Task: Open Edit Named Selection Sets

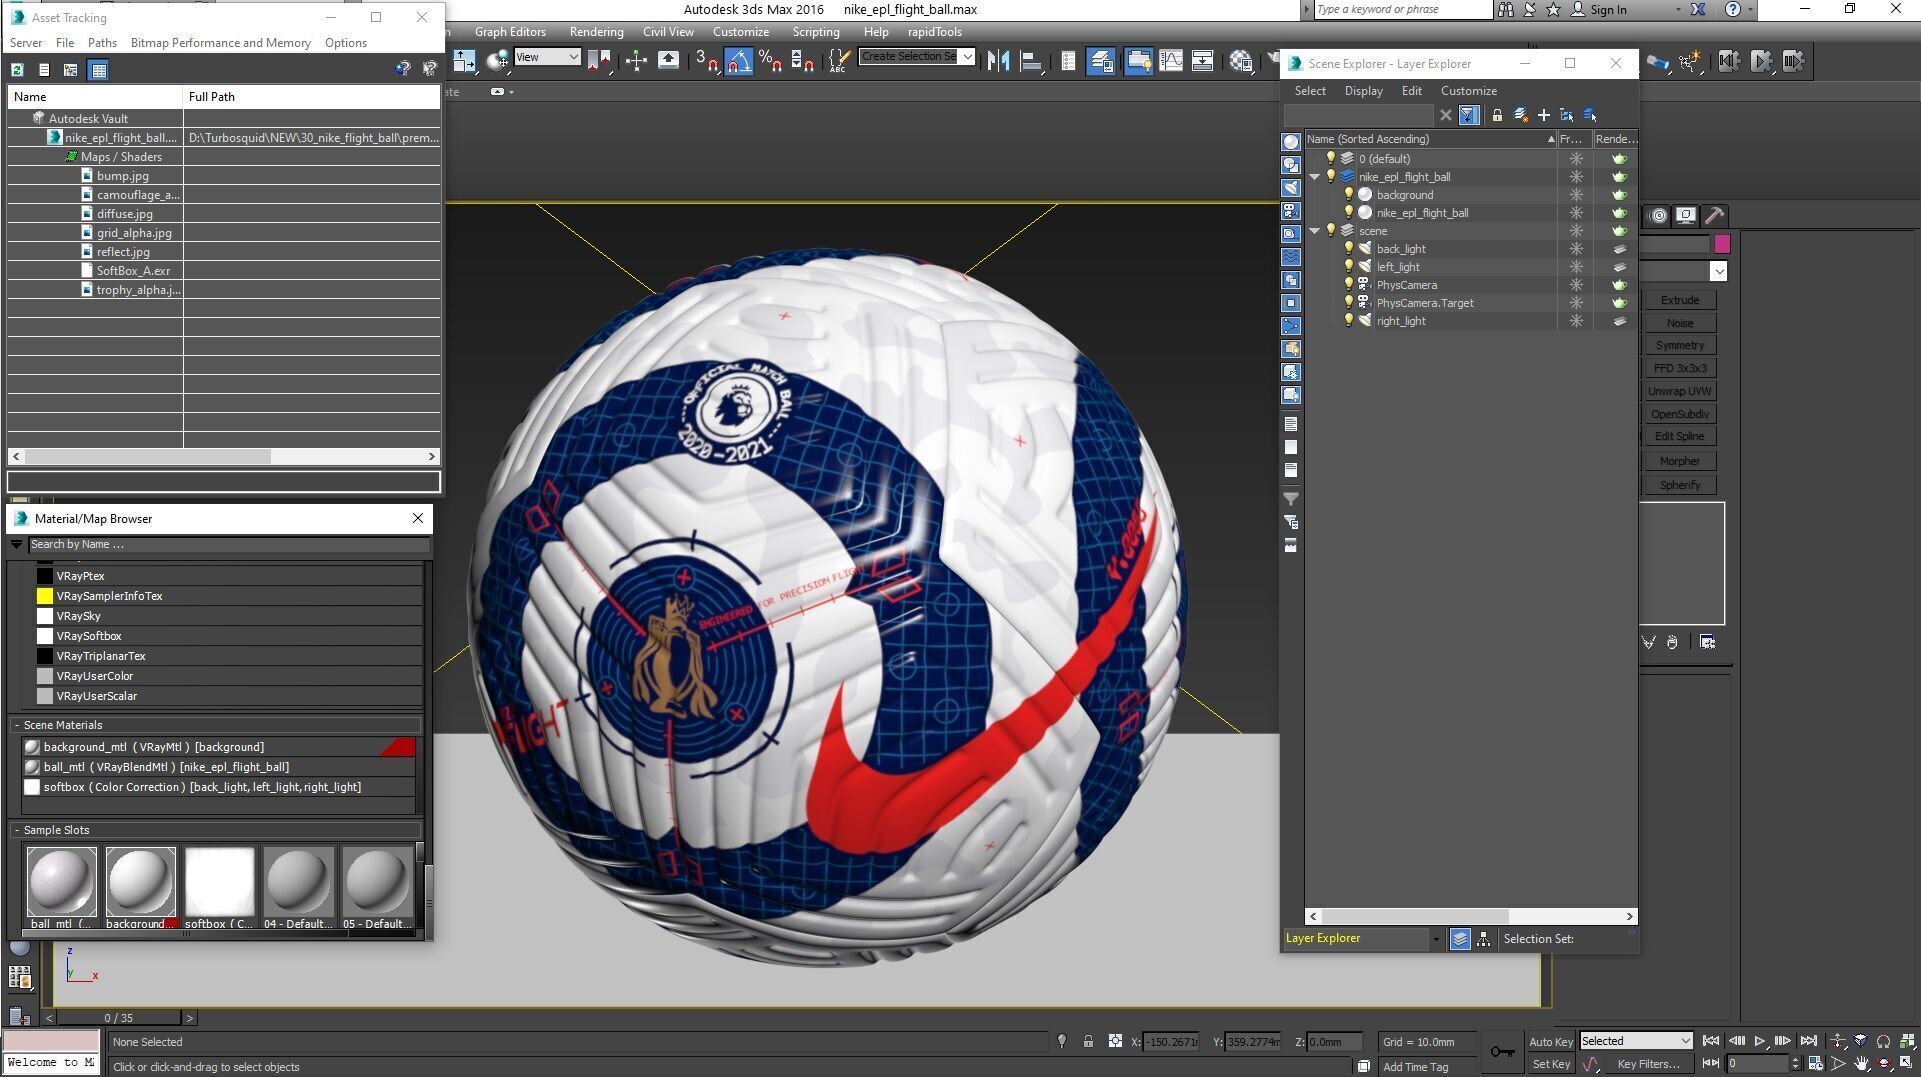Action: [x=839, y=61]
